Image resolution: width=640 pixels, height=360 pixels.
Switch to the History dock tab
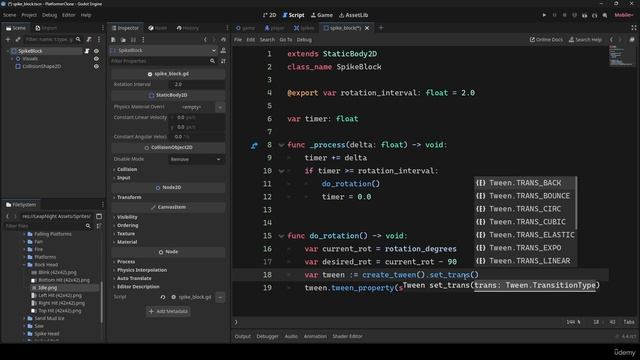click(188, 28)
